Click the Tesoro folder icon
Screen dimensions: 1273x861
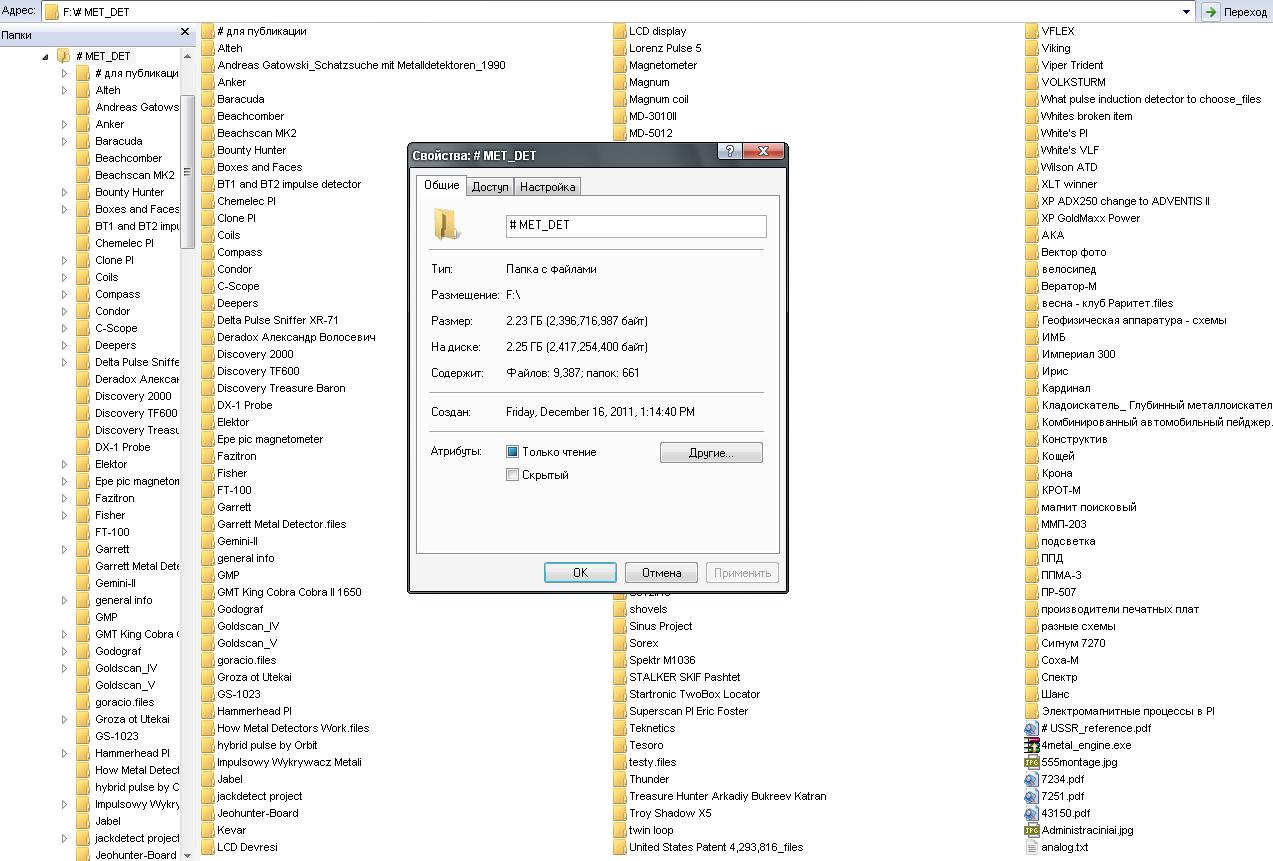620,745
